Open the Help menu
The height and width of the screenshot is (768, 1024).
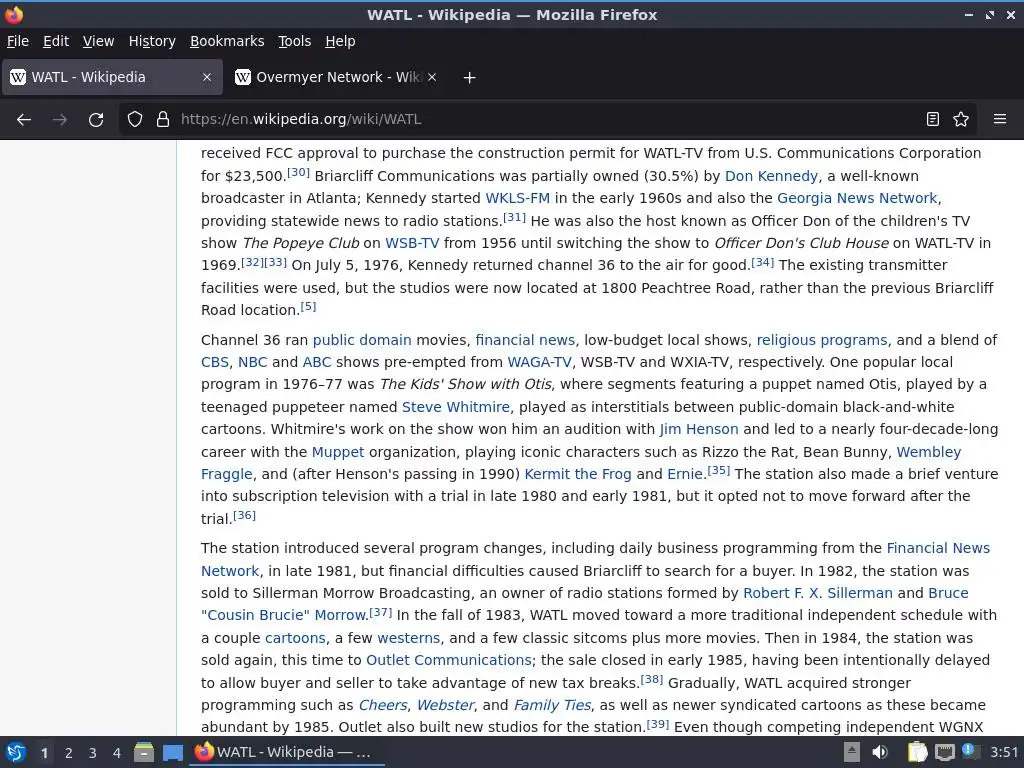[340, 41]
